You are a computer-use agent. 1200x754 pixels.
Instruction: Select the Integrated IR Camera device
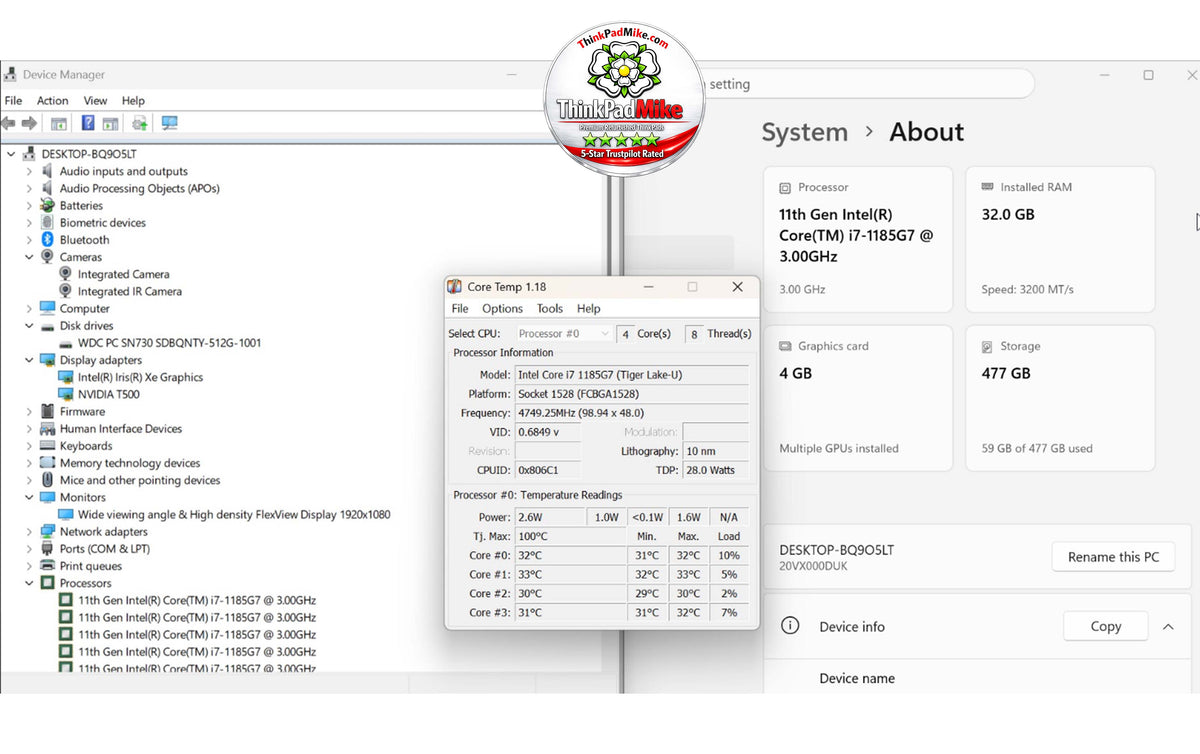(x=130, y=291)
